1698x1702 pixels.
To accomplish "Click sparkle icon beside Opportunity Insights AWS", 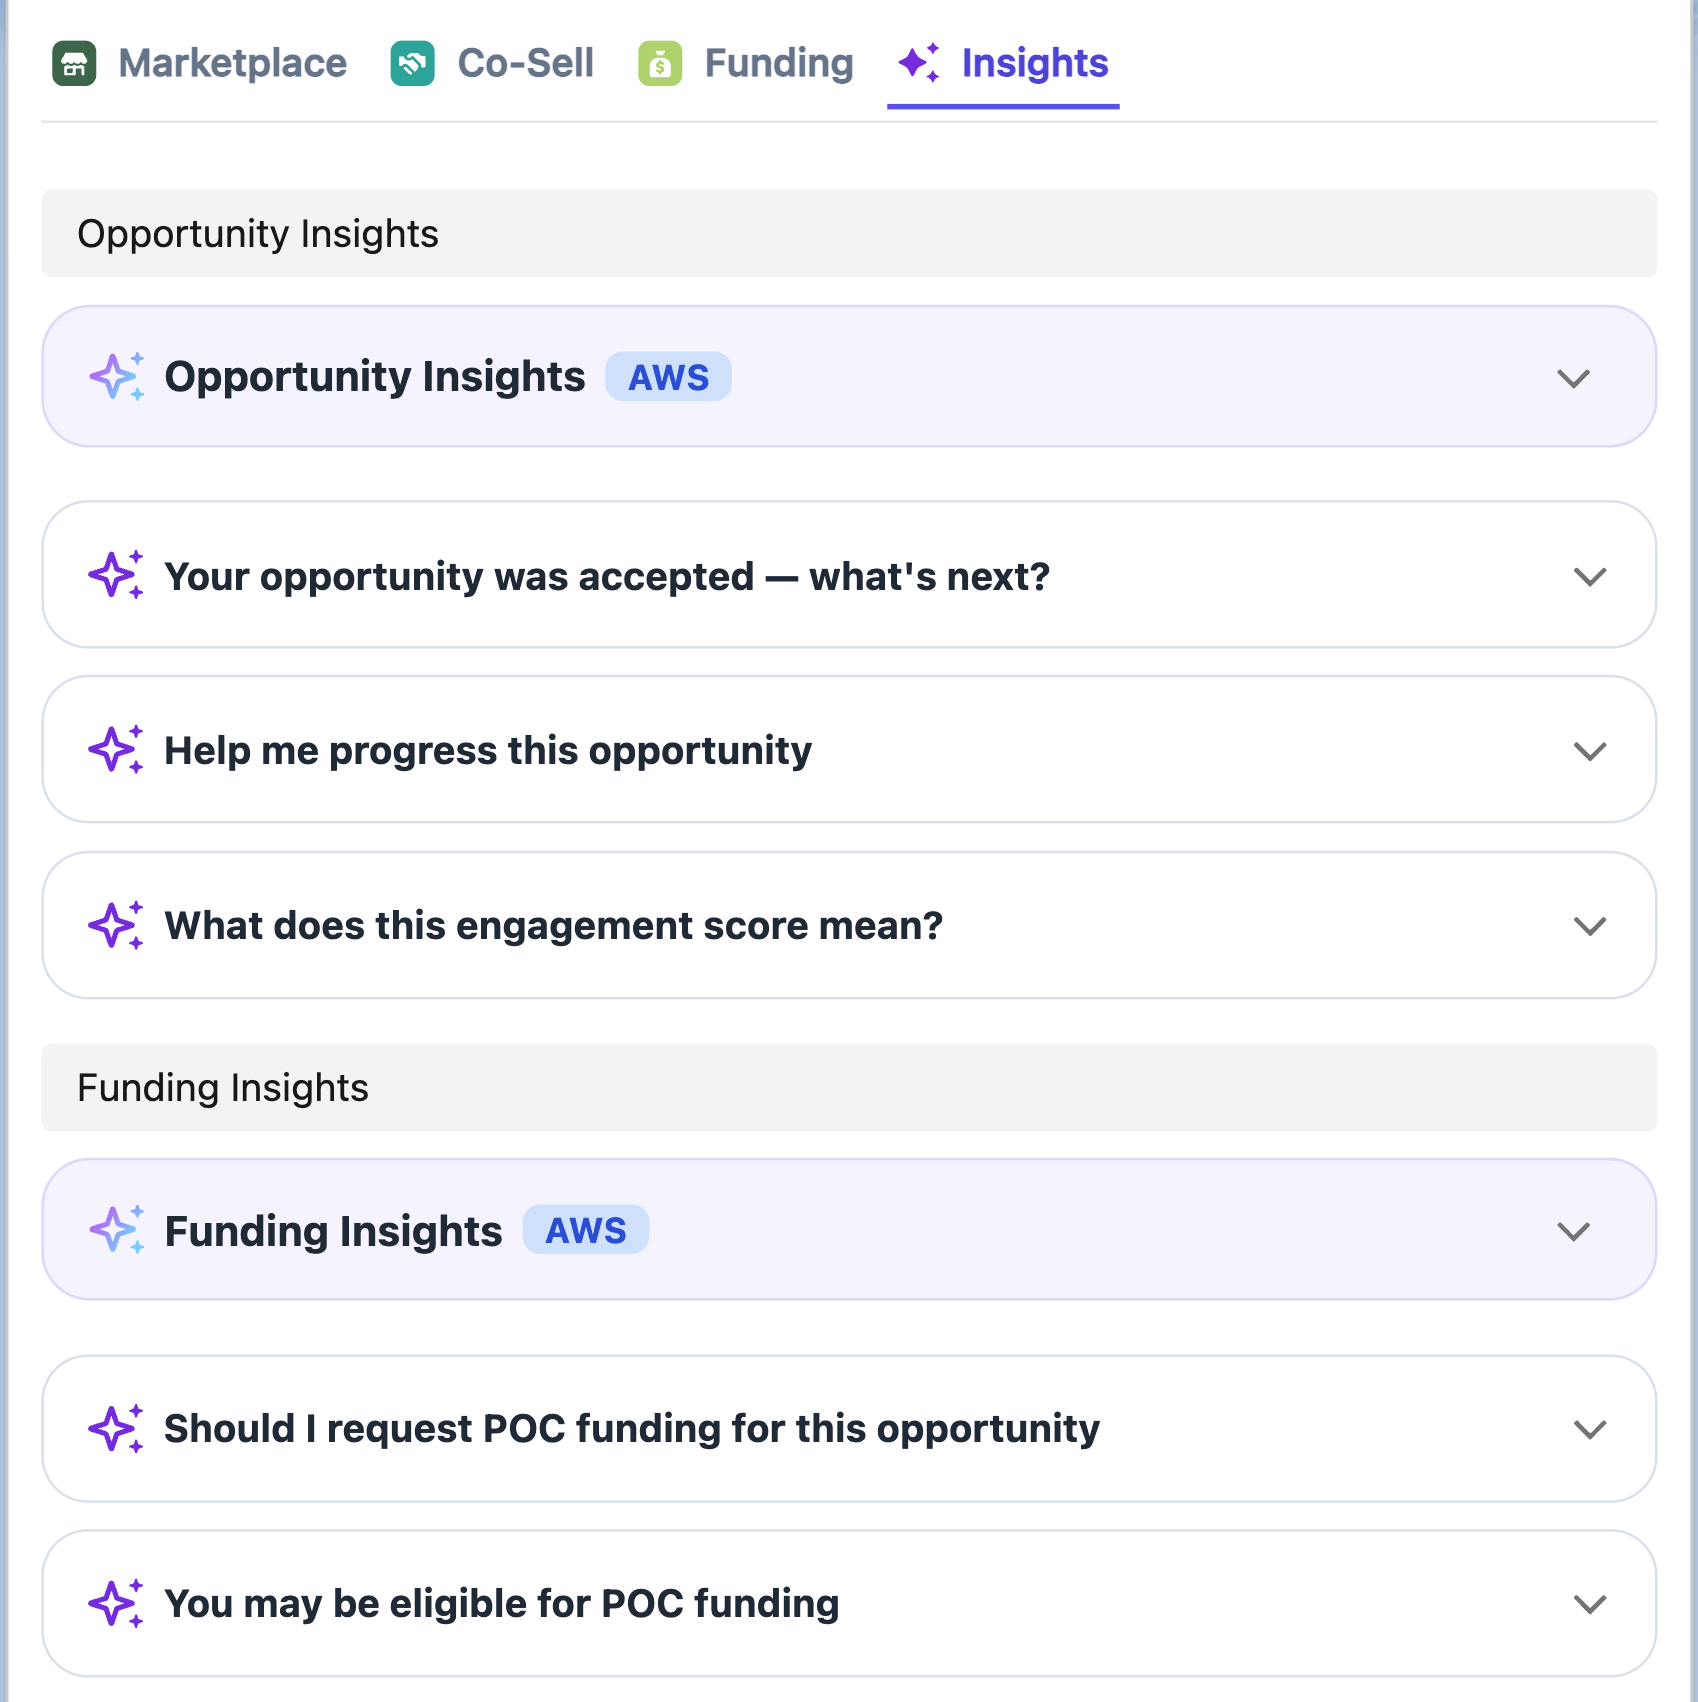I will point(116,377).
